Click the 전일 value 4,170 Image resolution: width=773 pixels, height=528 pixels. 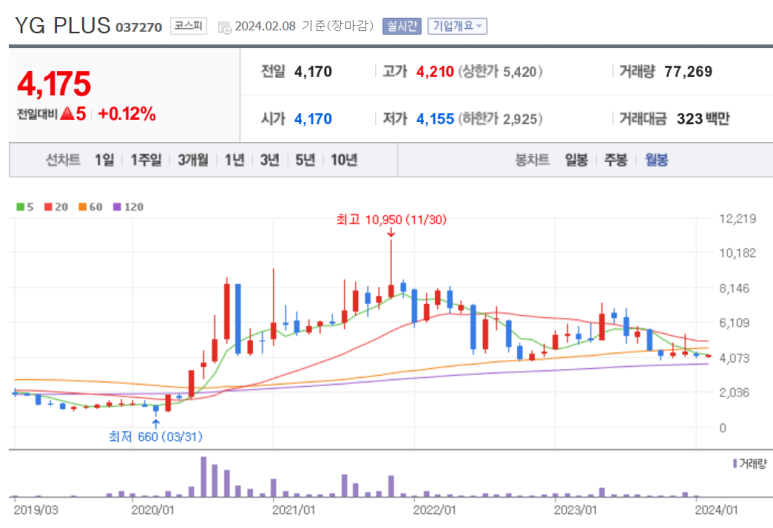coord(313,72)
